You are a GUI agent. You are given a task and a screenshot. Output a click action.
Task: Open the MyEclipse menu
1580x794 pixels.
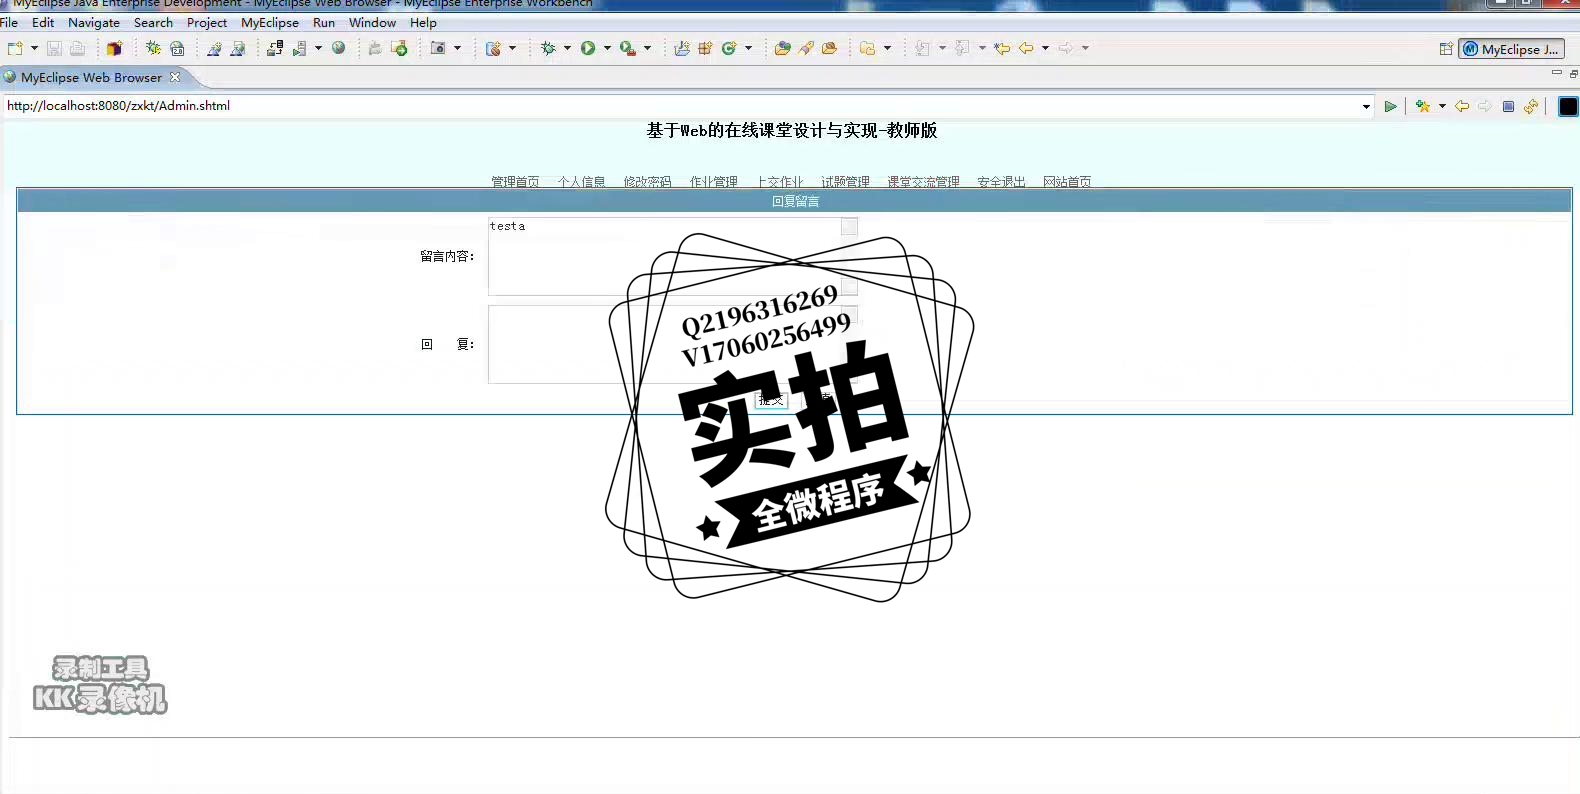coord(270,22)
